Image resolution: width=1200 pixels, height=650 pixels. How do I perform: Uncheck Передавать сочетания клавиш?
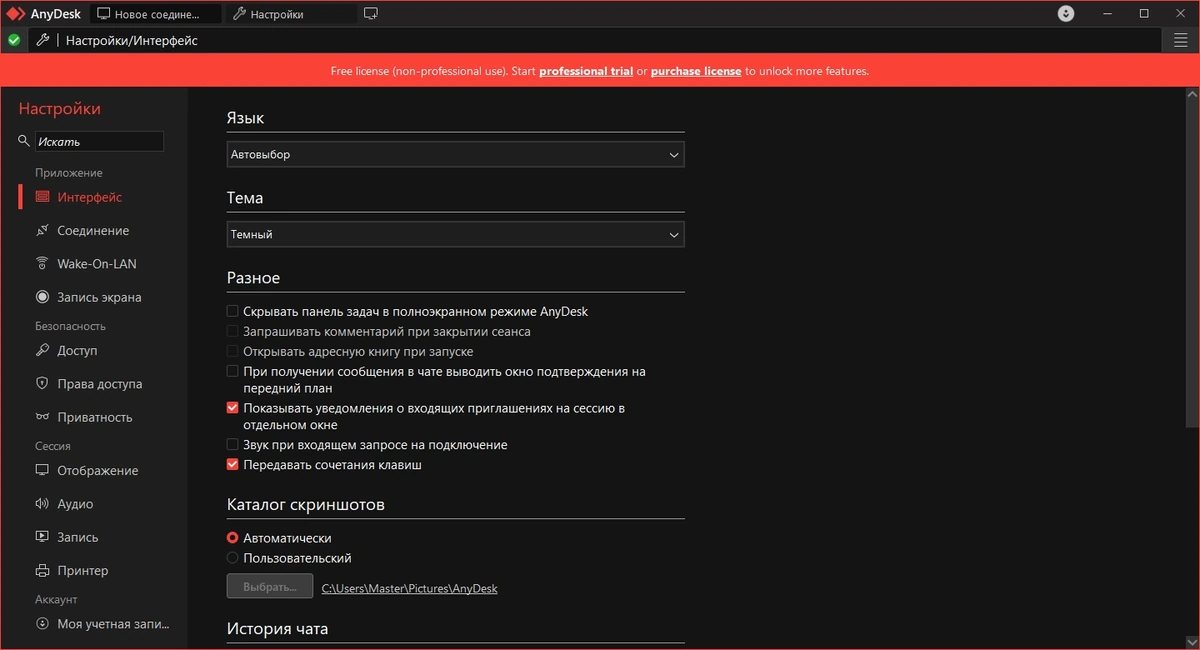[x=233, y=464]
